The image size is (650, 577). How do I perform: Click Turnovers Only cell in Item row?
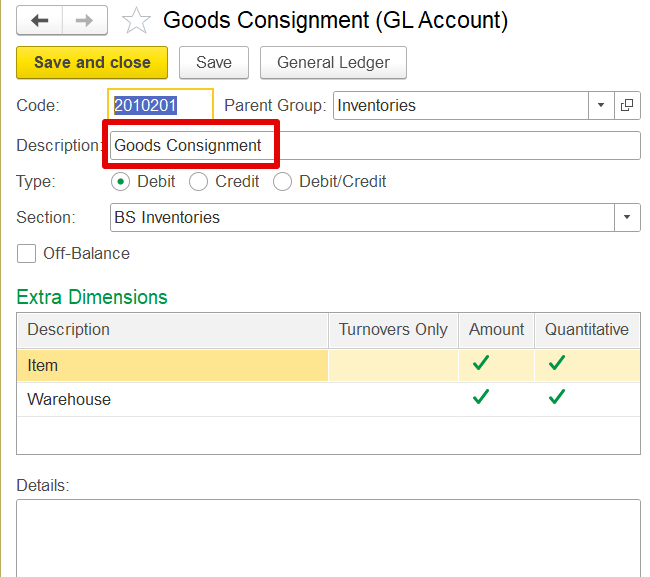pyautogui.click(x=393, y=365)
